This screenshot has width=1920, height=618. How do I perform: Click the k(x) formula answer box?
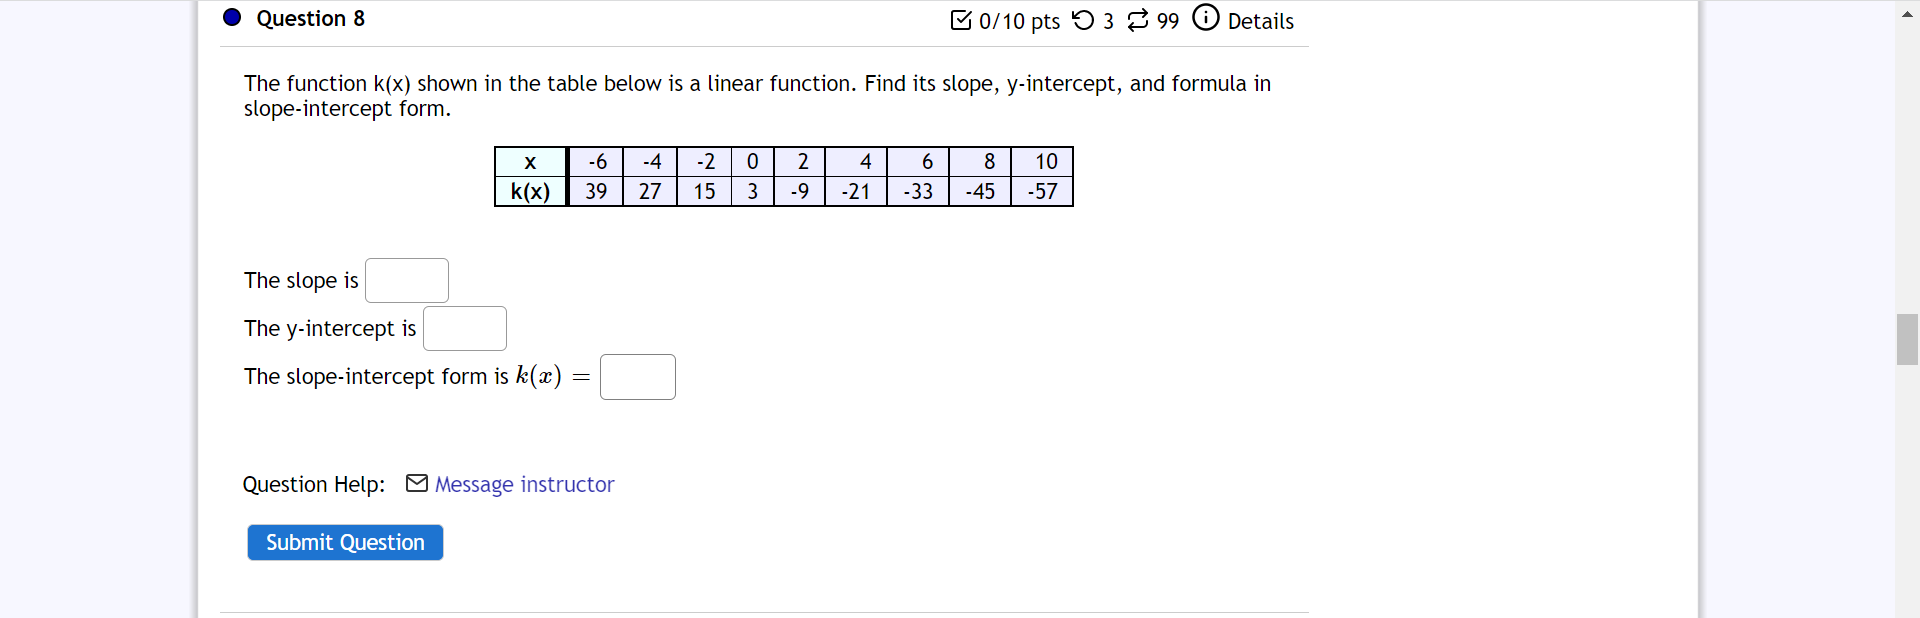tap(637, 377)
